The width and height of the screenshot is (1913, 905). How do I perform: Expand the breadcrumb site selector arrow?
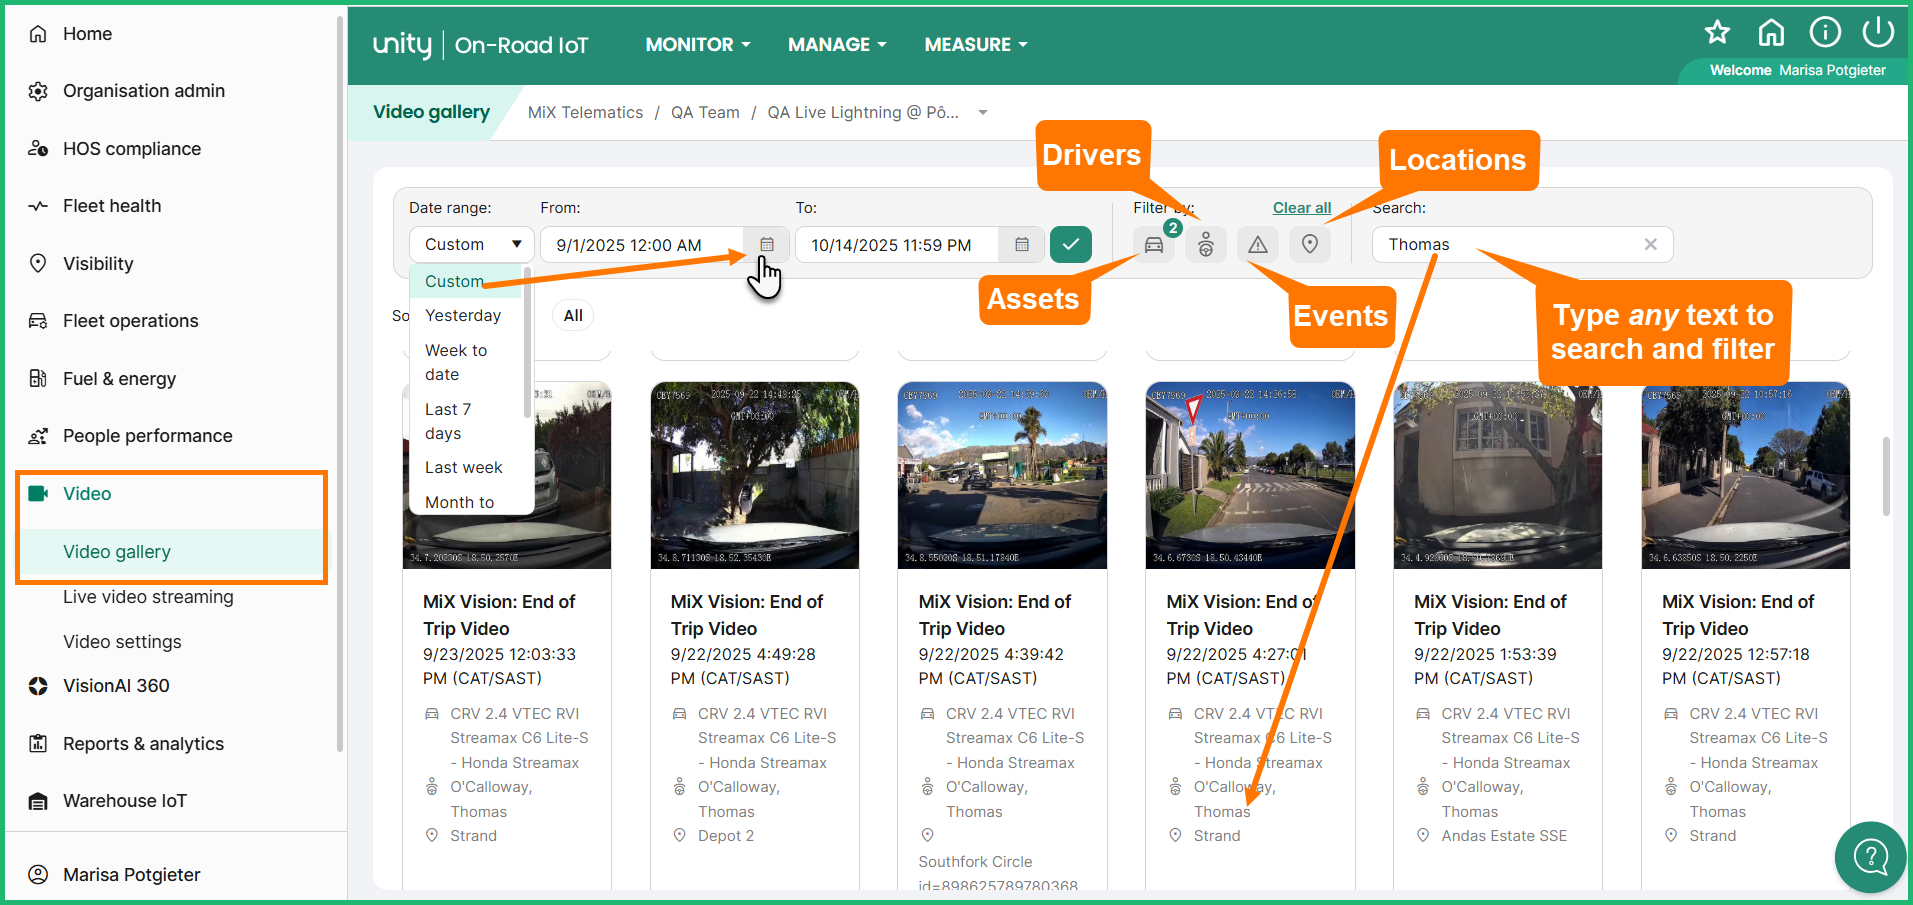click(983, 113)
